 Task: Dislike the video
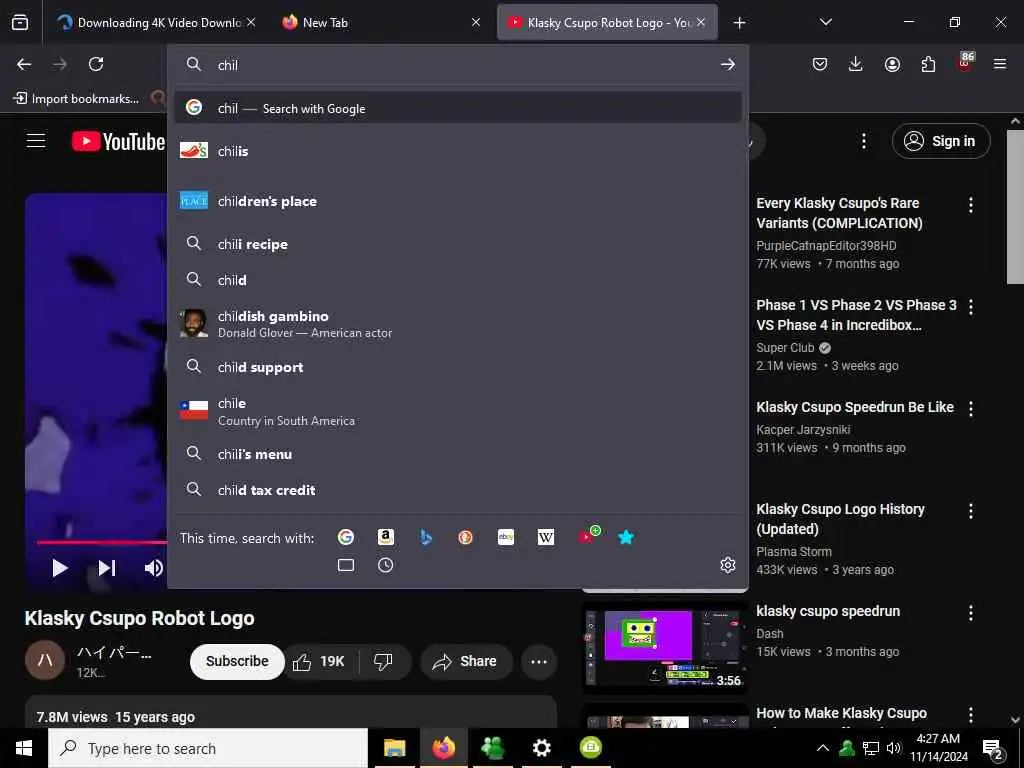pyautogui.click(x=383, y=662)
